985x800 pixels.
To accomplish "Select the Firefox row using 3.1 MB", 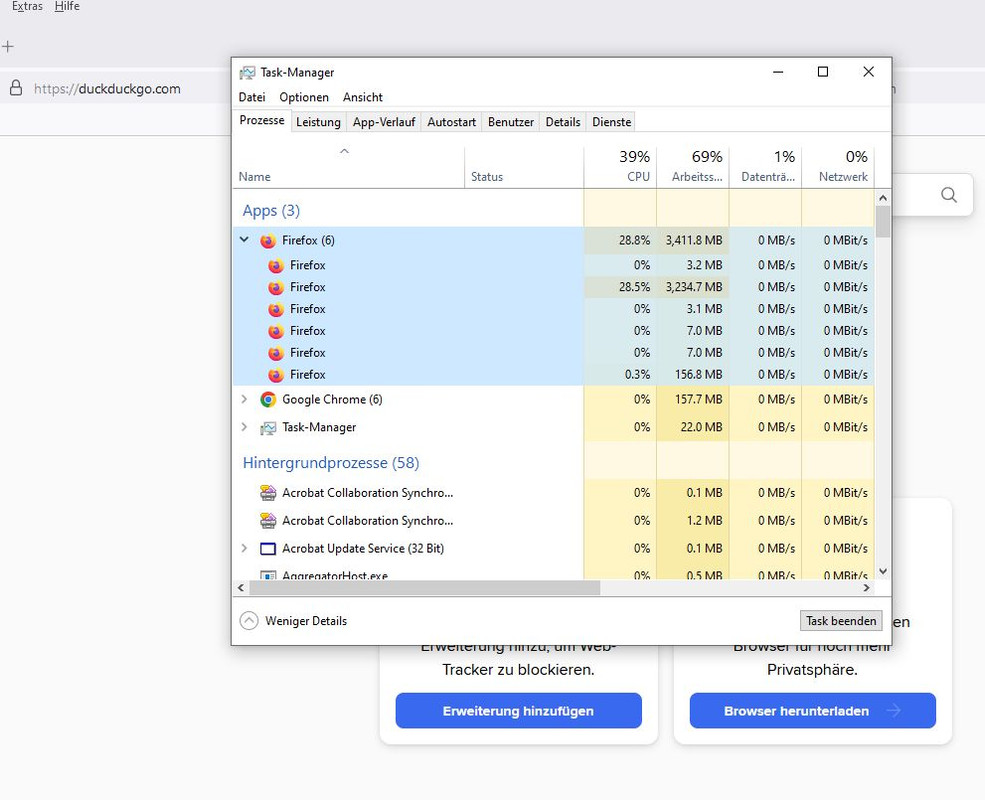I will click(x=553, y=309).
